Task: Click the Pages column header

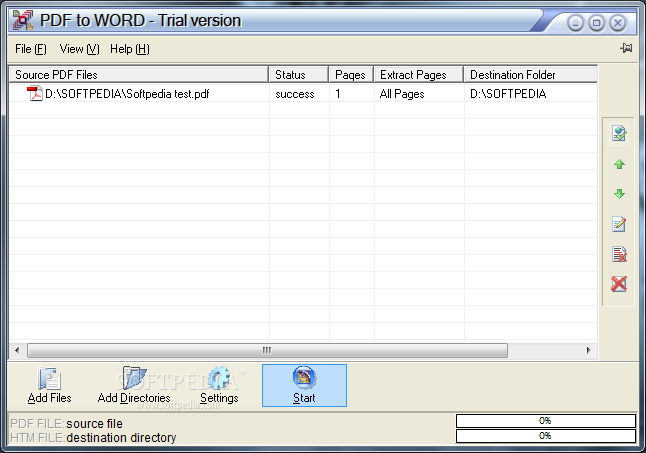Action: pos(351,75)
